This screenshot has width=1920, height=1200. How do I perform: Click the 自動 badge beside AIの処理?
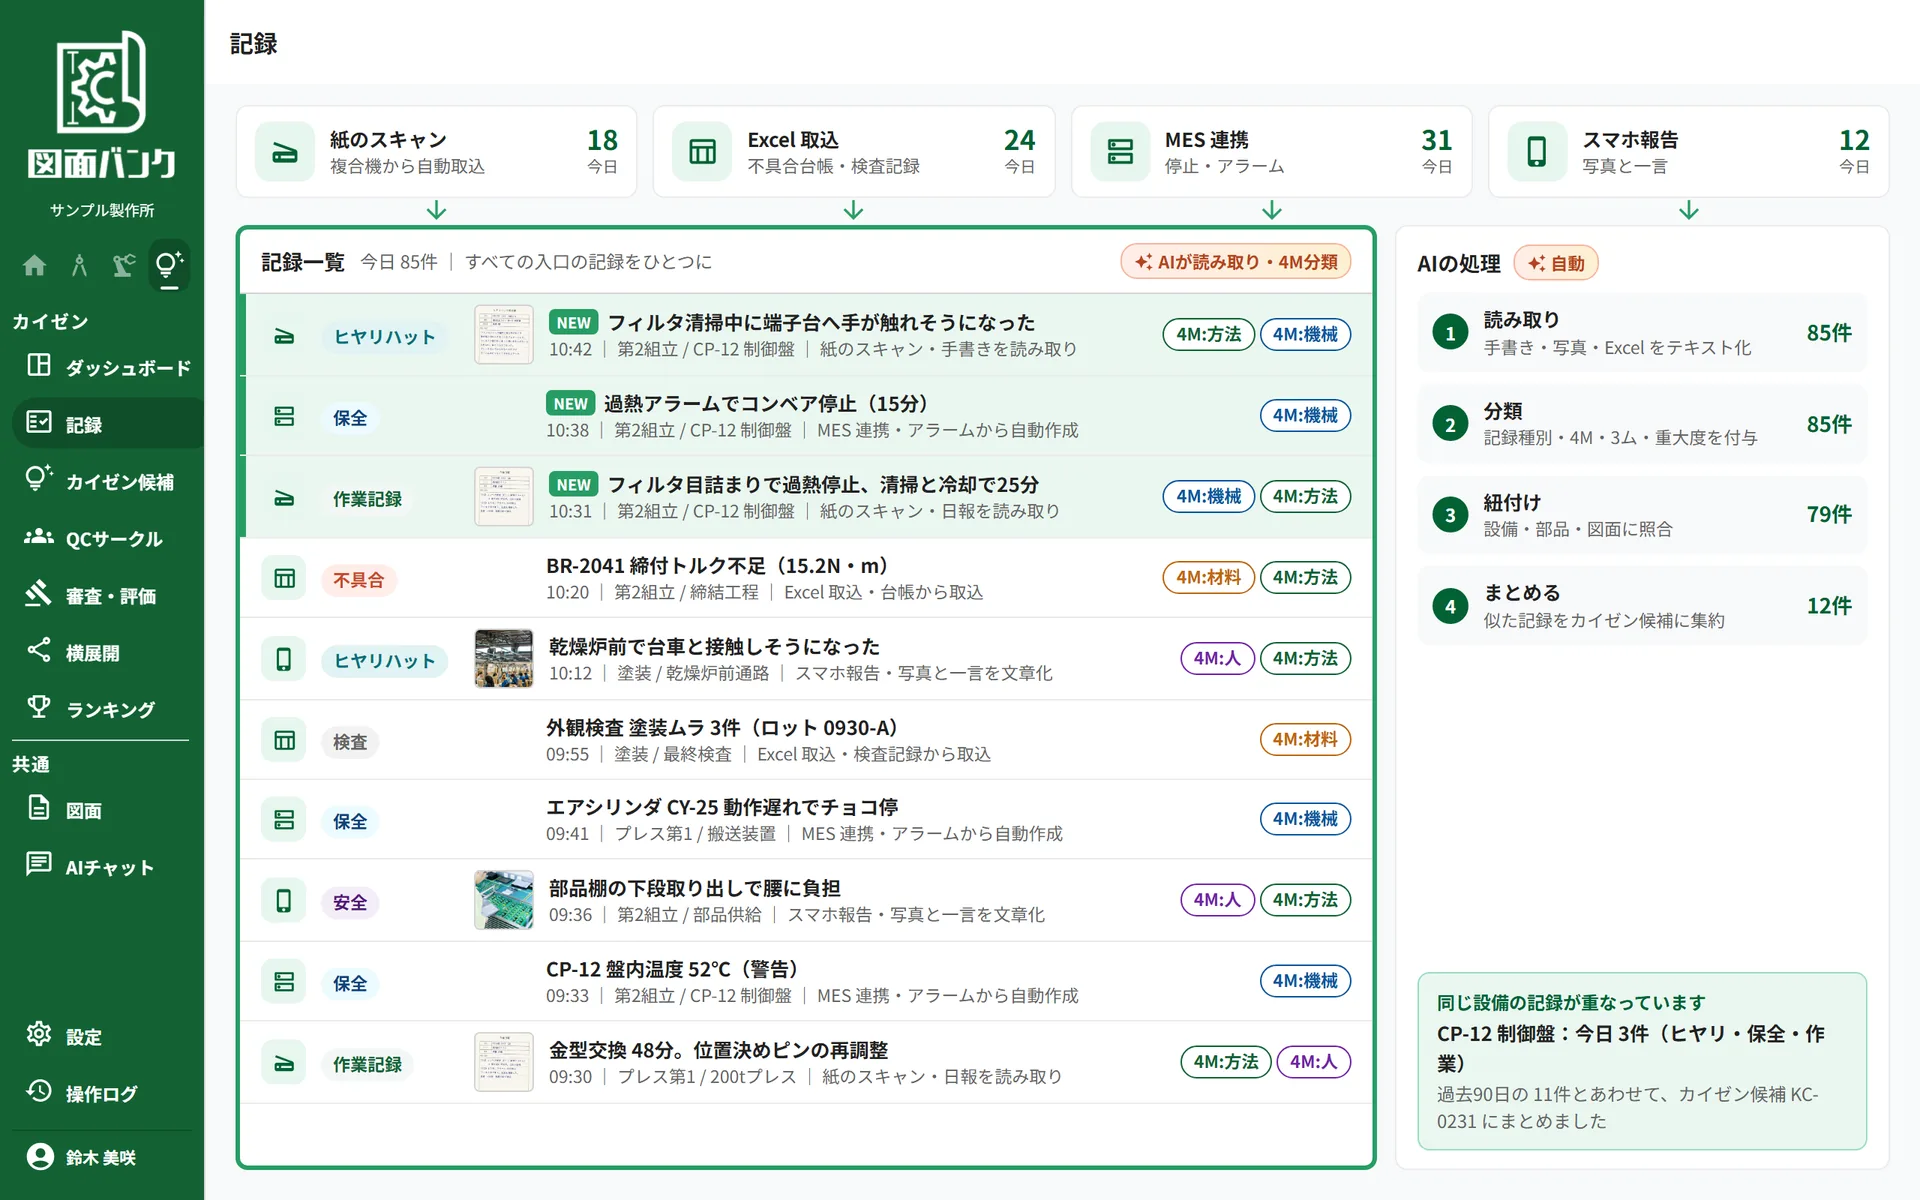(1556, 263)
